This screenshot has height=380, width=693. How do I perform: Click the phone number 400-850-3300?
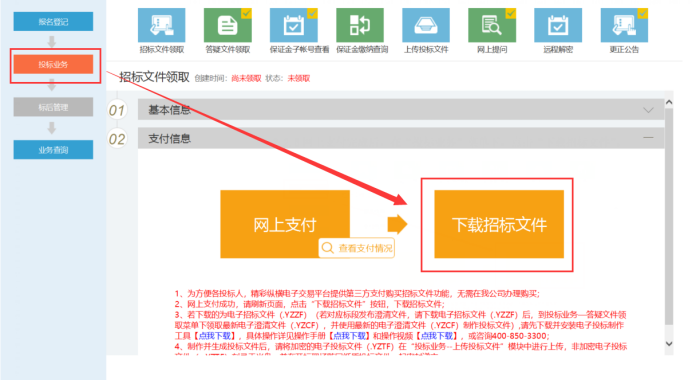click(519, 336)
